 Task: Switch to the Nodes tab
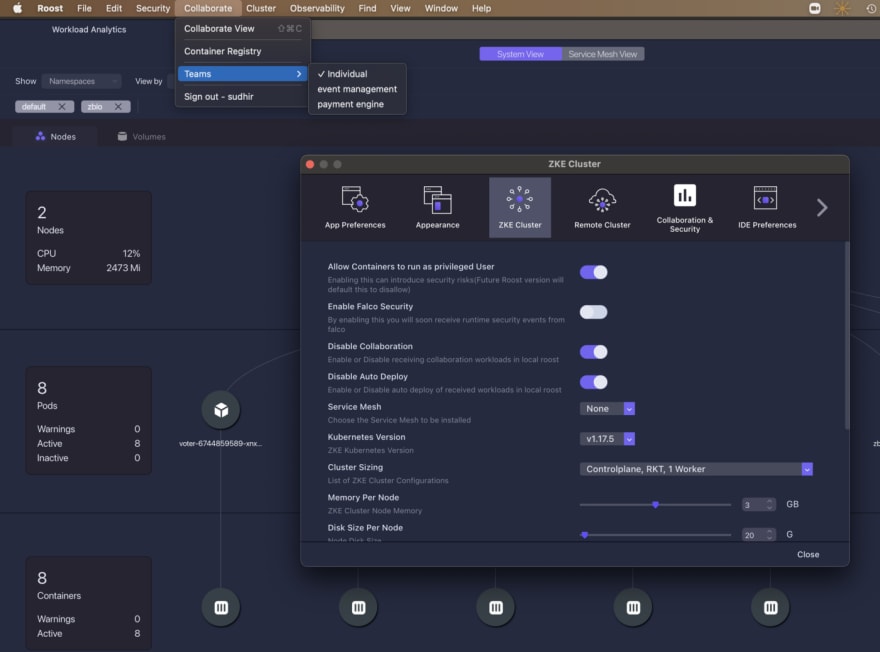point(55,136)
